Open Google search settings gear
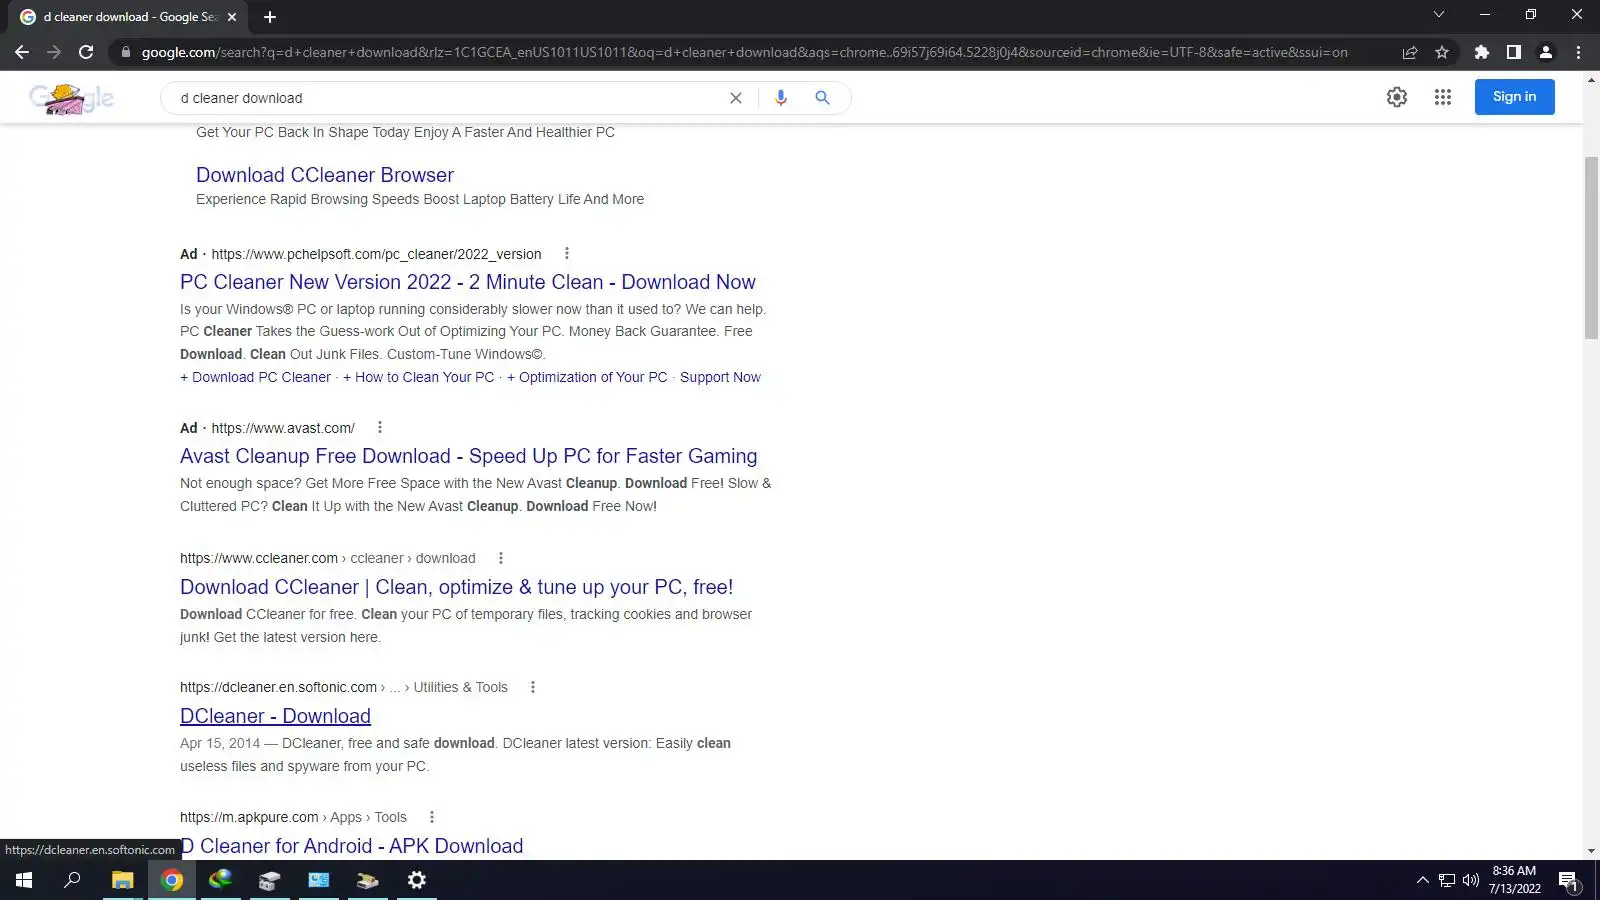 click(x=1397, y=97)
